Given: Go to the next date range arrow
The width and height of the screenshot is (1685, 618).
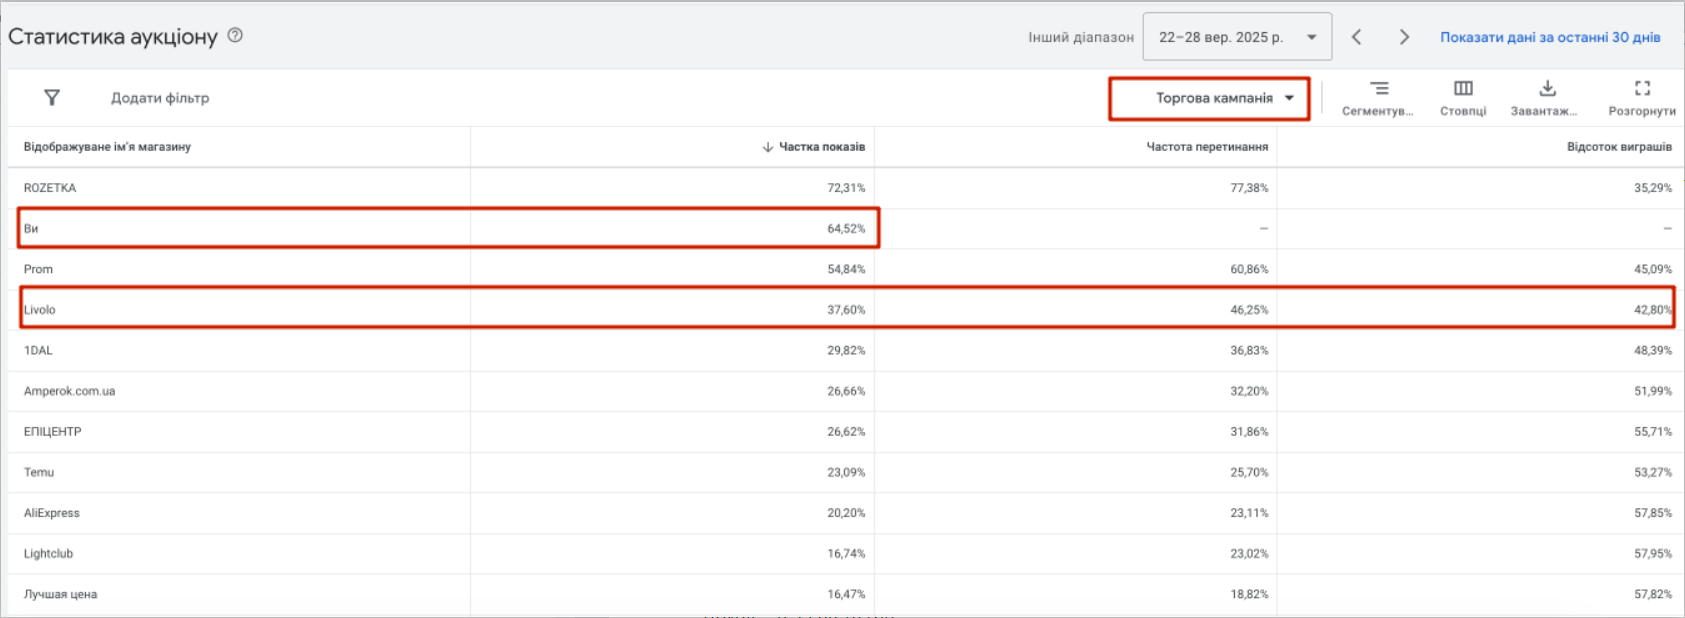Looking at the screenshot, I should (1404, 37).
